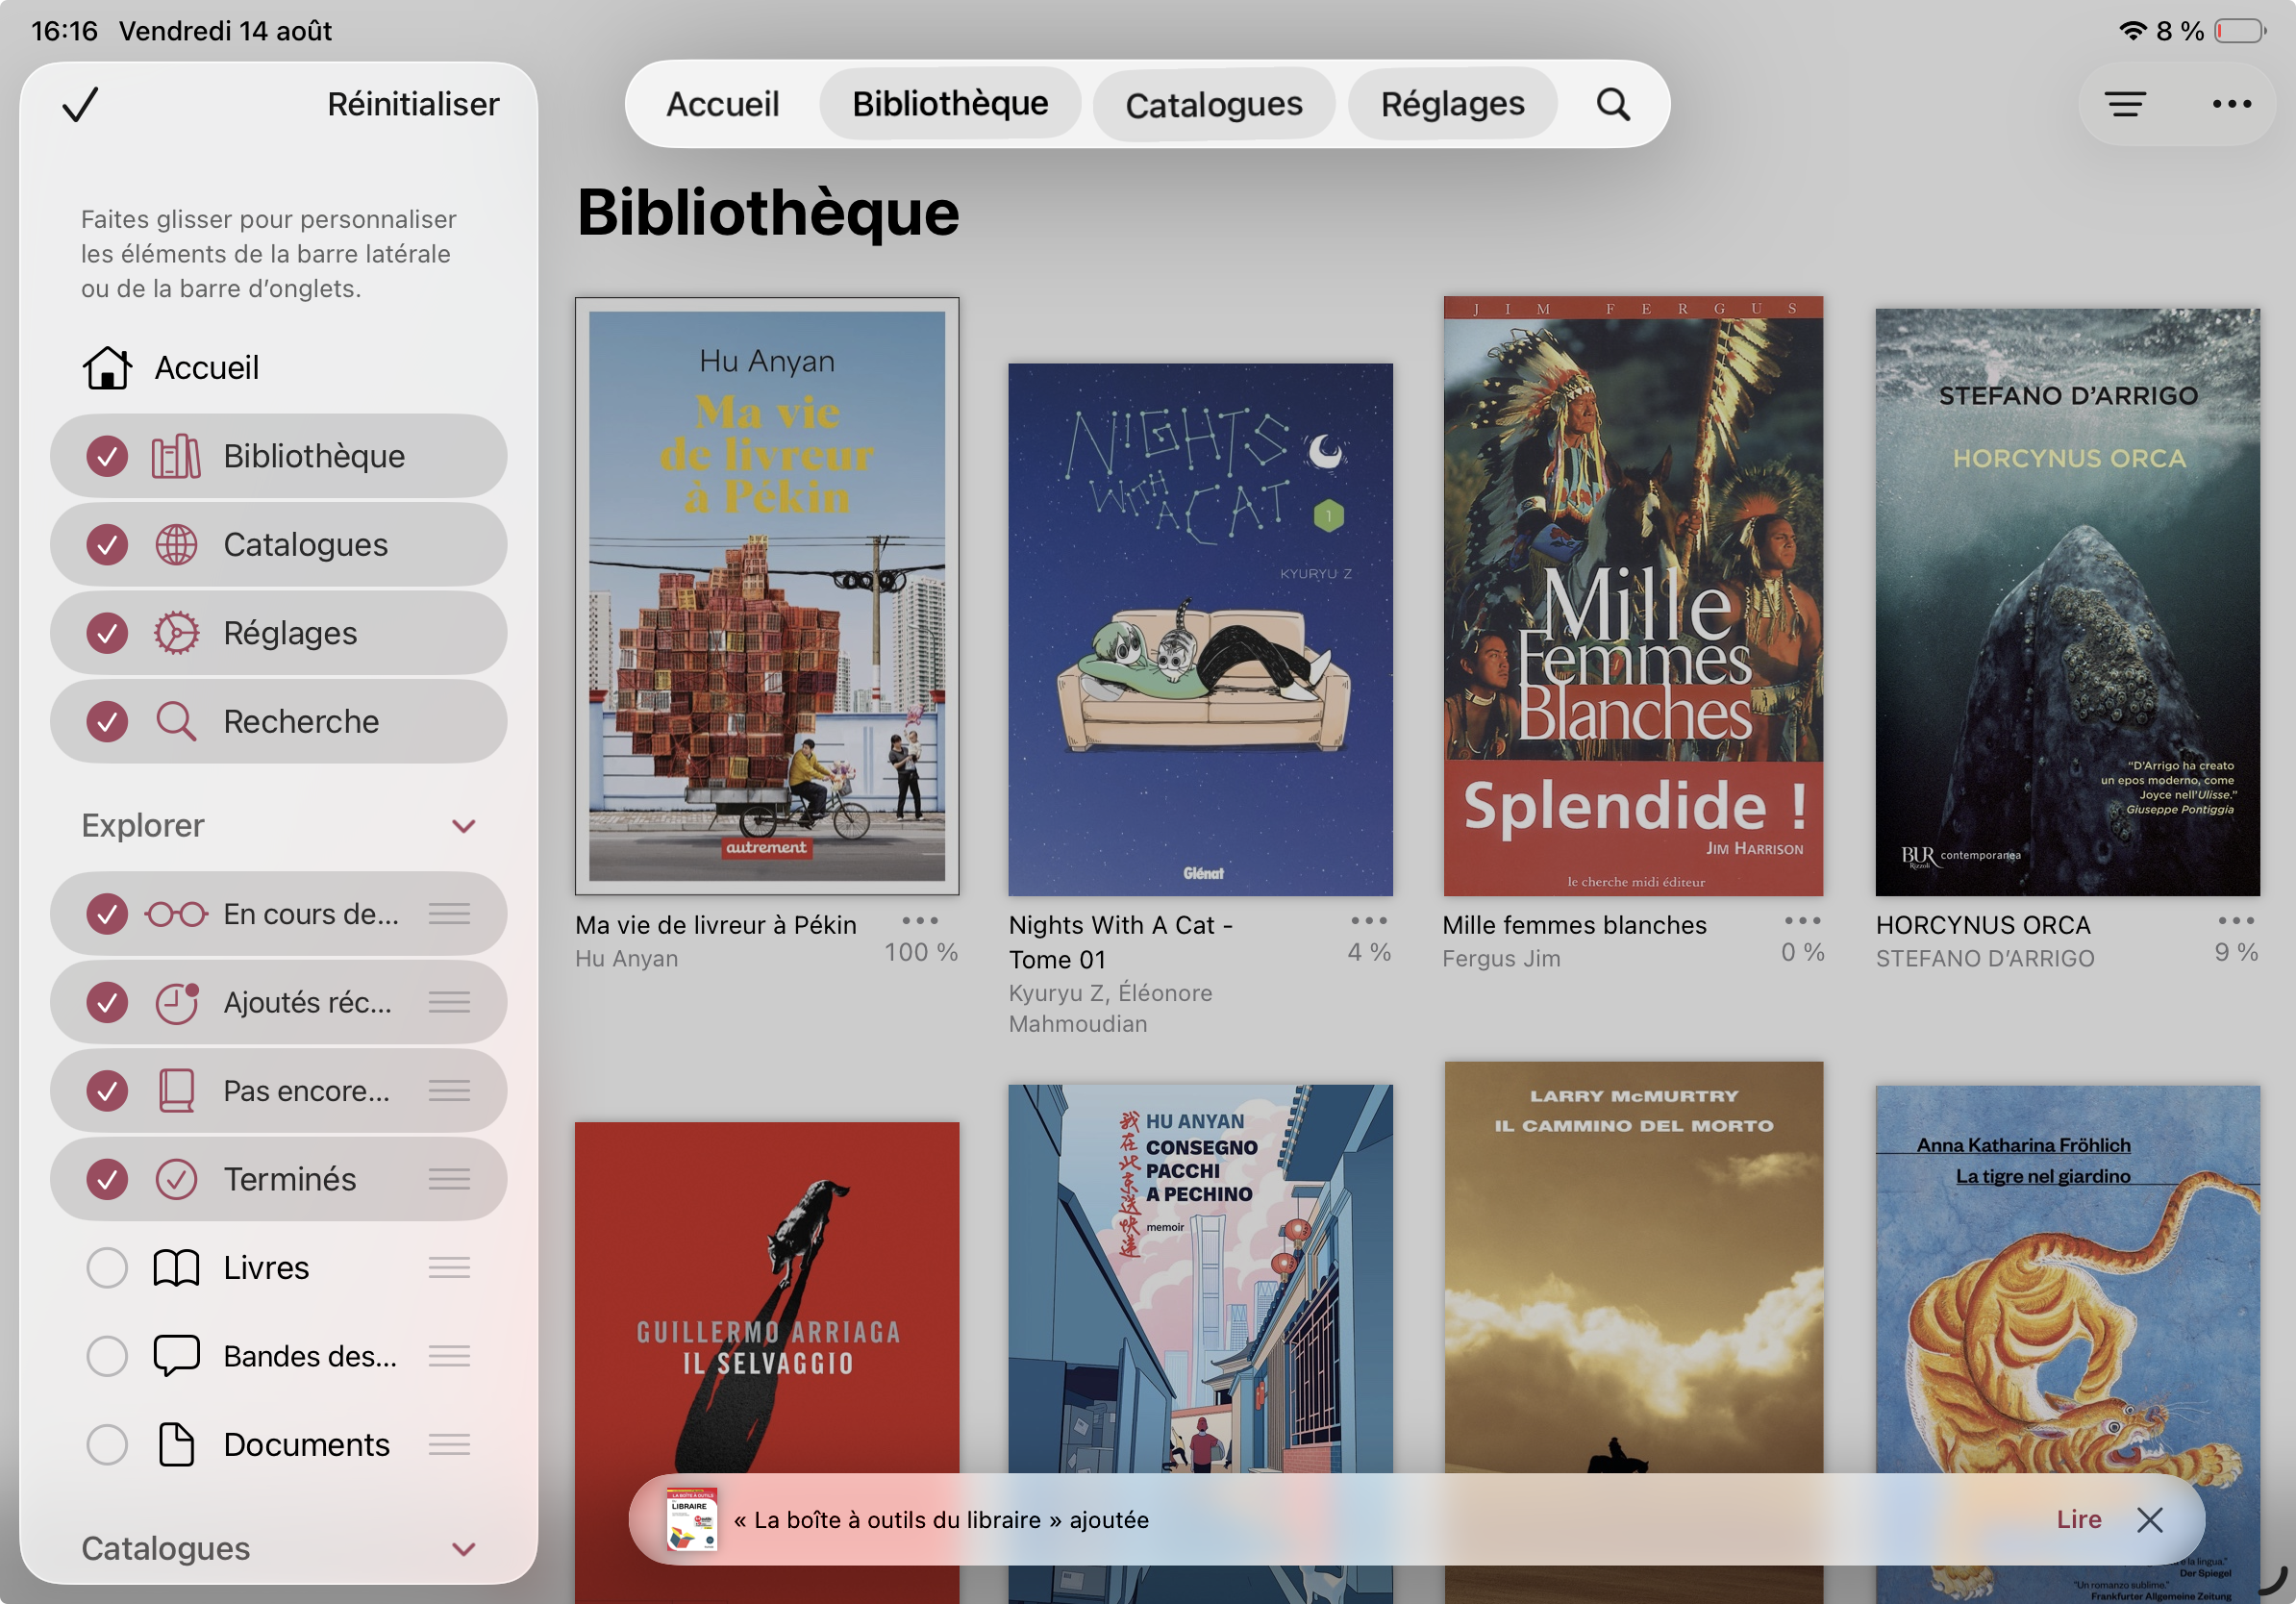Switch to the Bibliothèque tab
2296x1604 pixels.
950,104
